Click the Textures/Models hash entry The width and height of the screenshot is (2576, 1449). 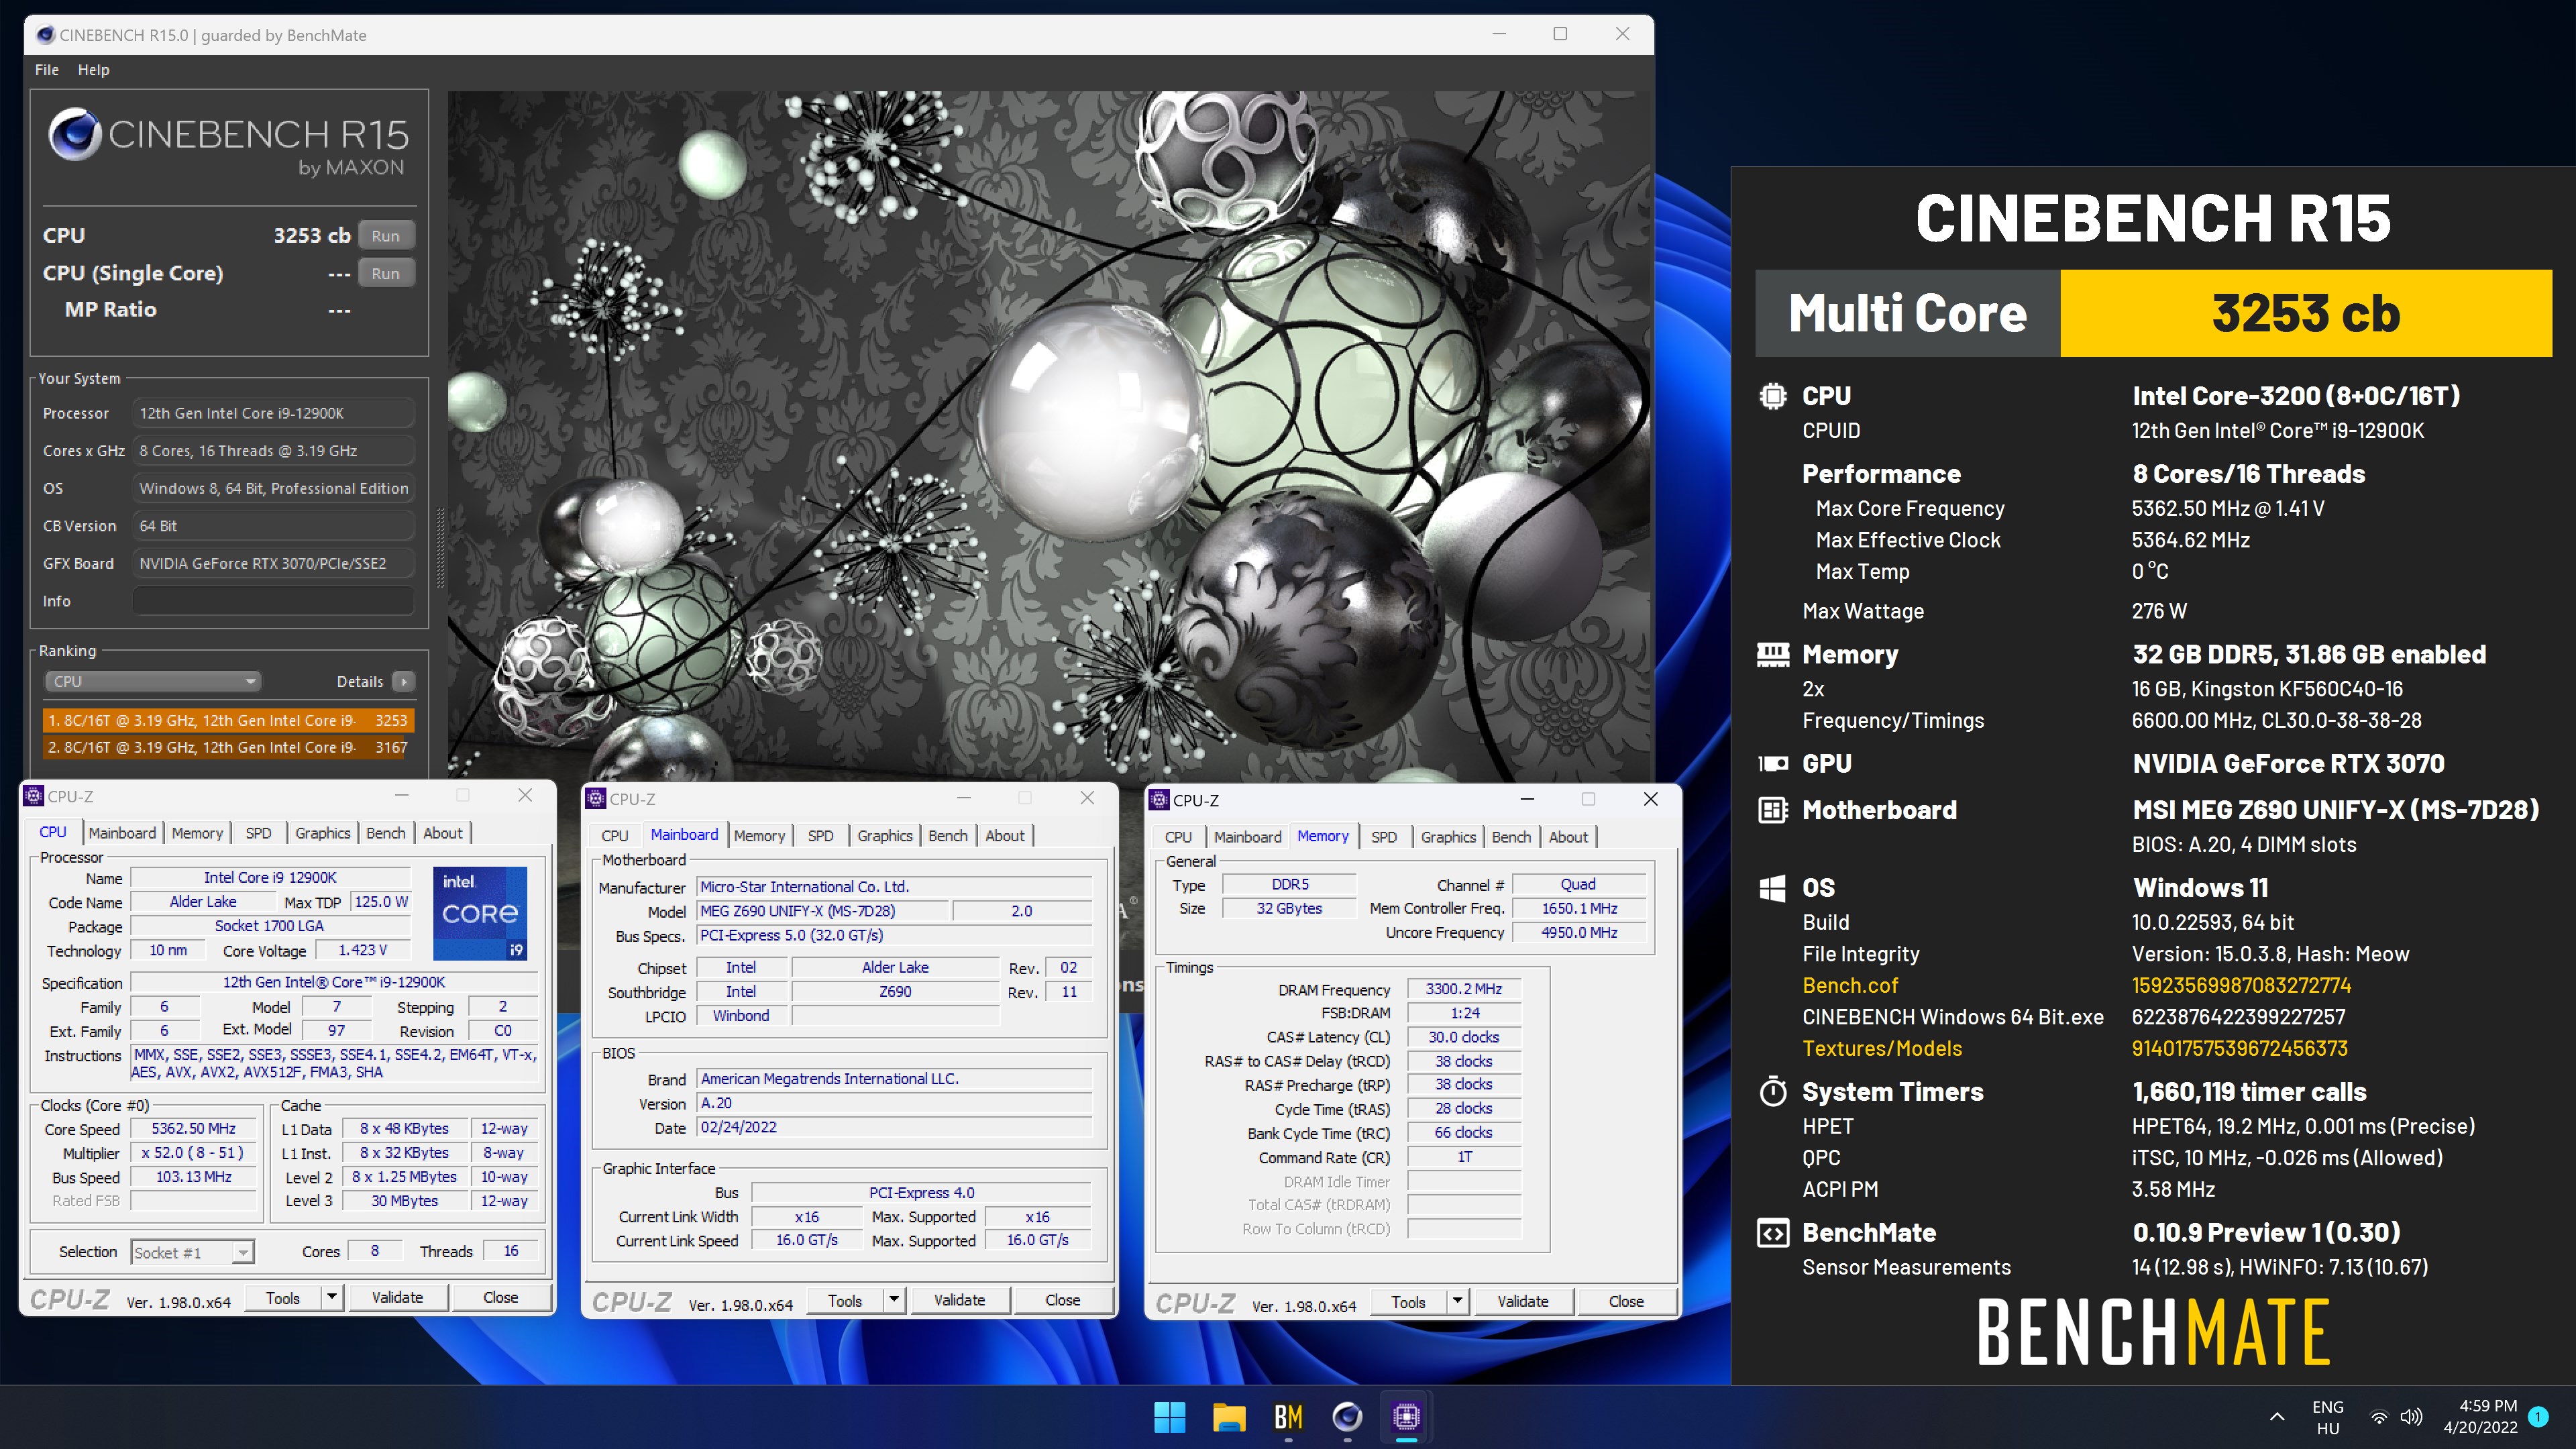(x=2239, y=1048)
